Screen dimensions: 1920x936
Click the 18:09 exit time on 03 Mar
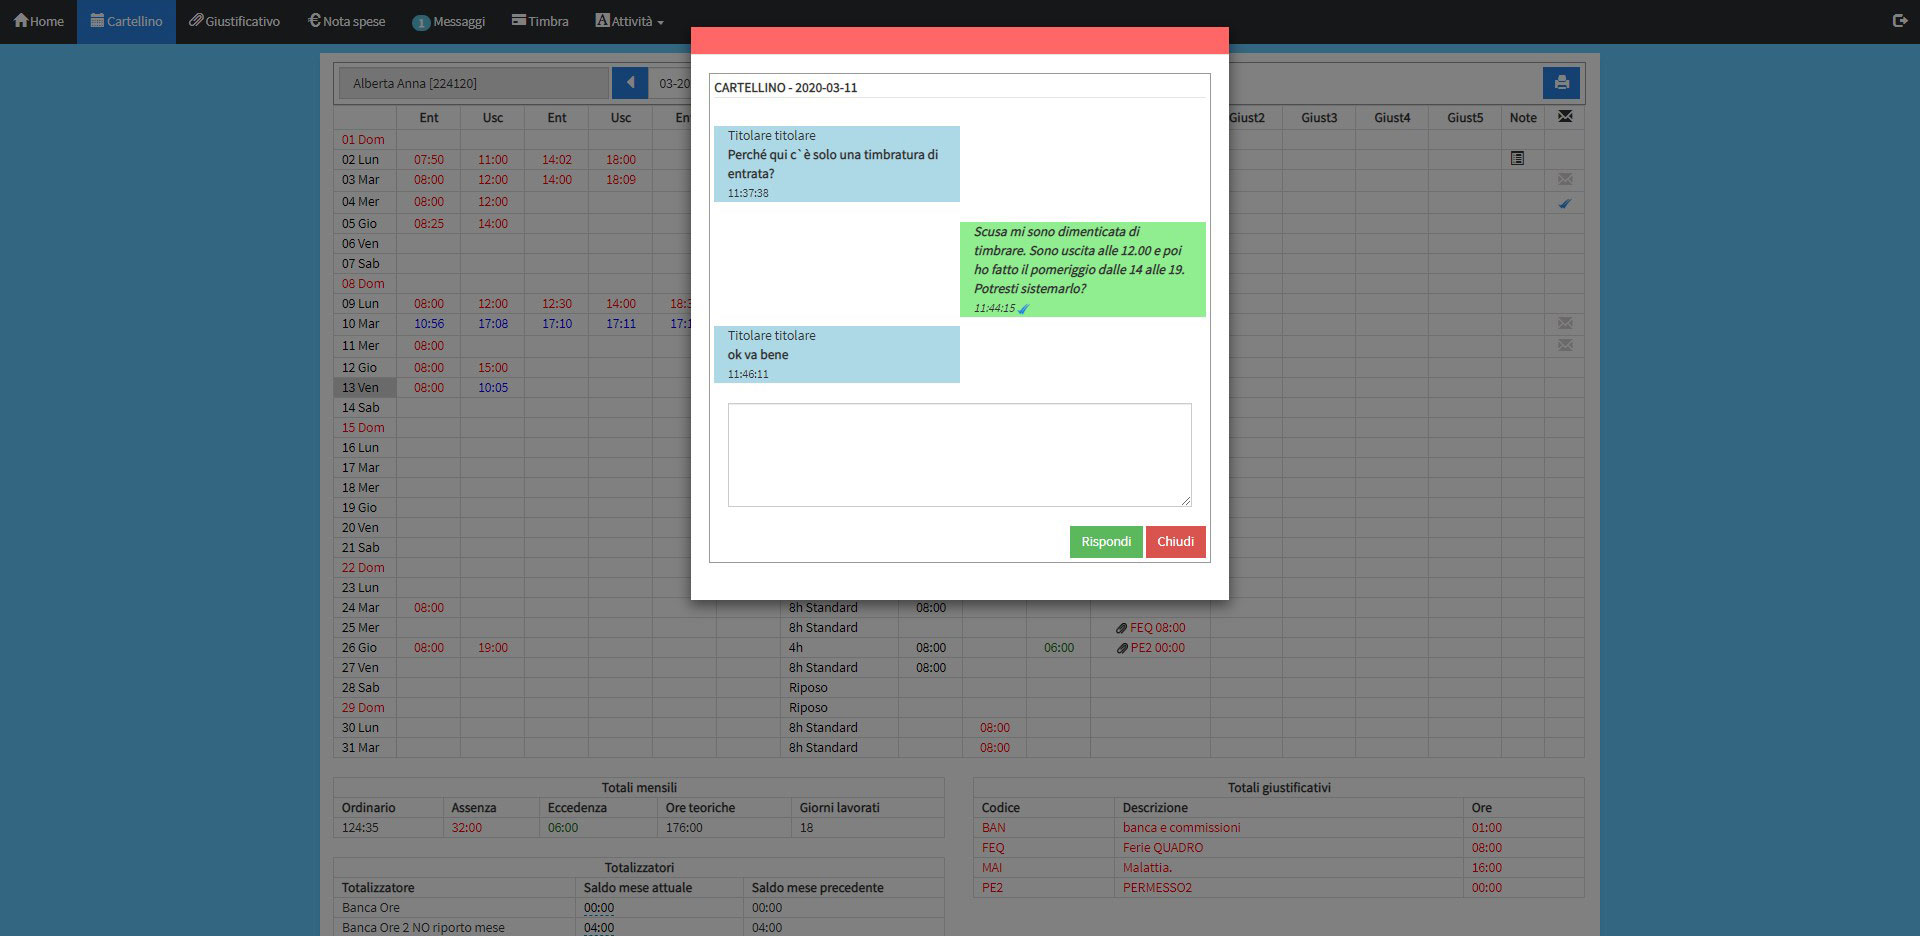(x=621, y=179)
